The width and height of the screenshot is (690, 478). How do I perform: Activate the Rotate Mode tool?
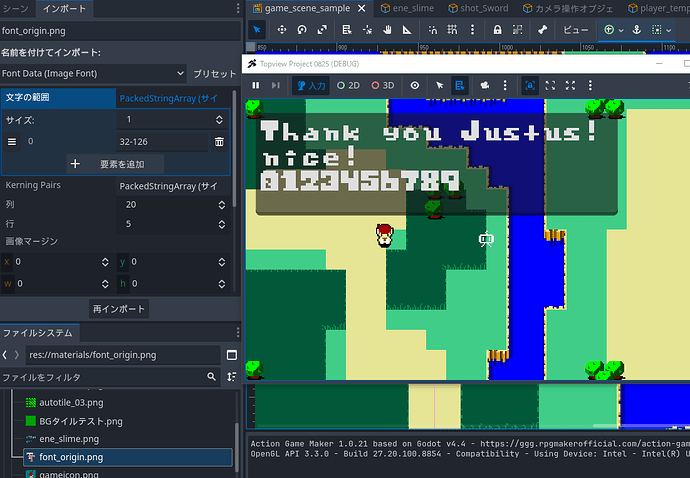click(302, 30)
